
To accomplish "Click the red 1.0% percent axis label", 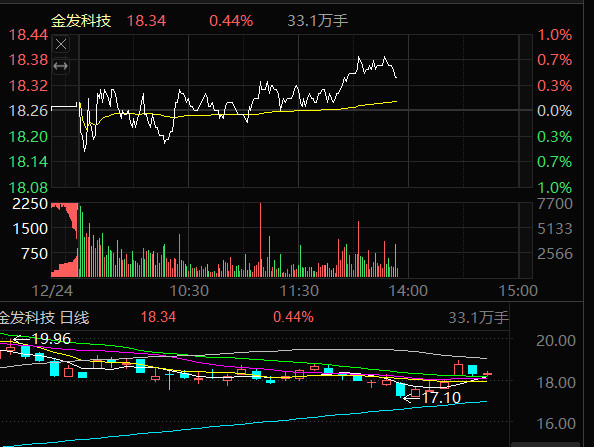I will click(x=555, y=35).
